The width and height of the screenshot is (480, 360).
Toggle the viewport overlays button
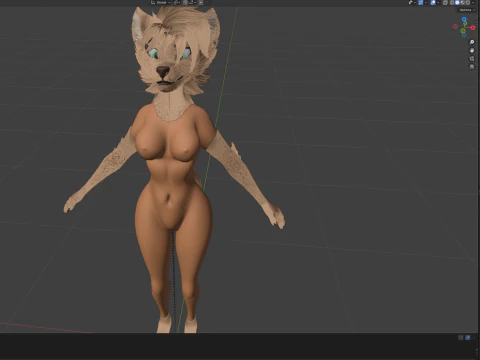433,2
